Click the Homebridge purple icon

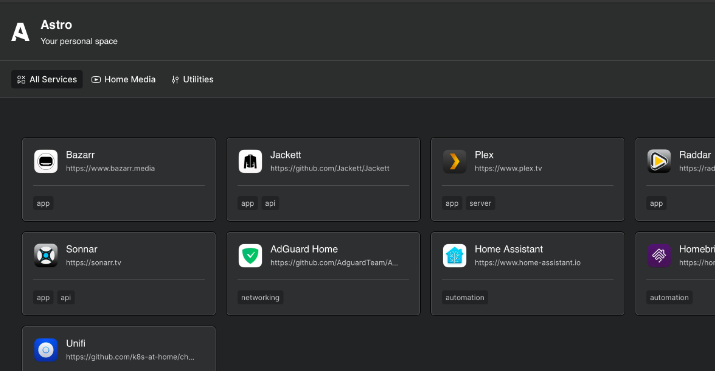point(659,255)
